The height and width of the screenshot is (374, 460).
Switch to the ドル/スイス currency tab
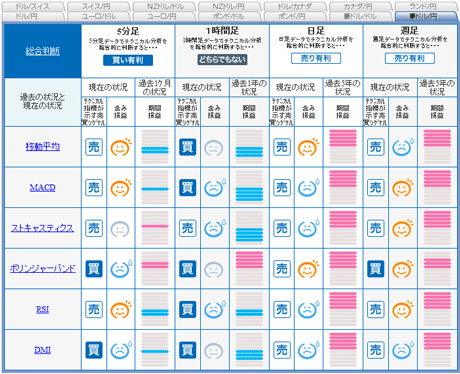(33, 6)
